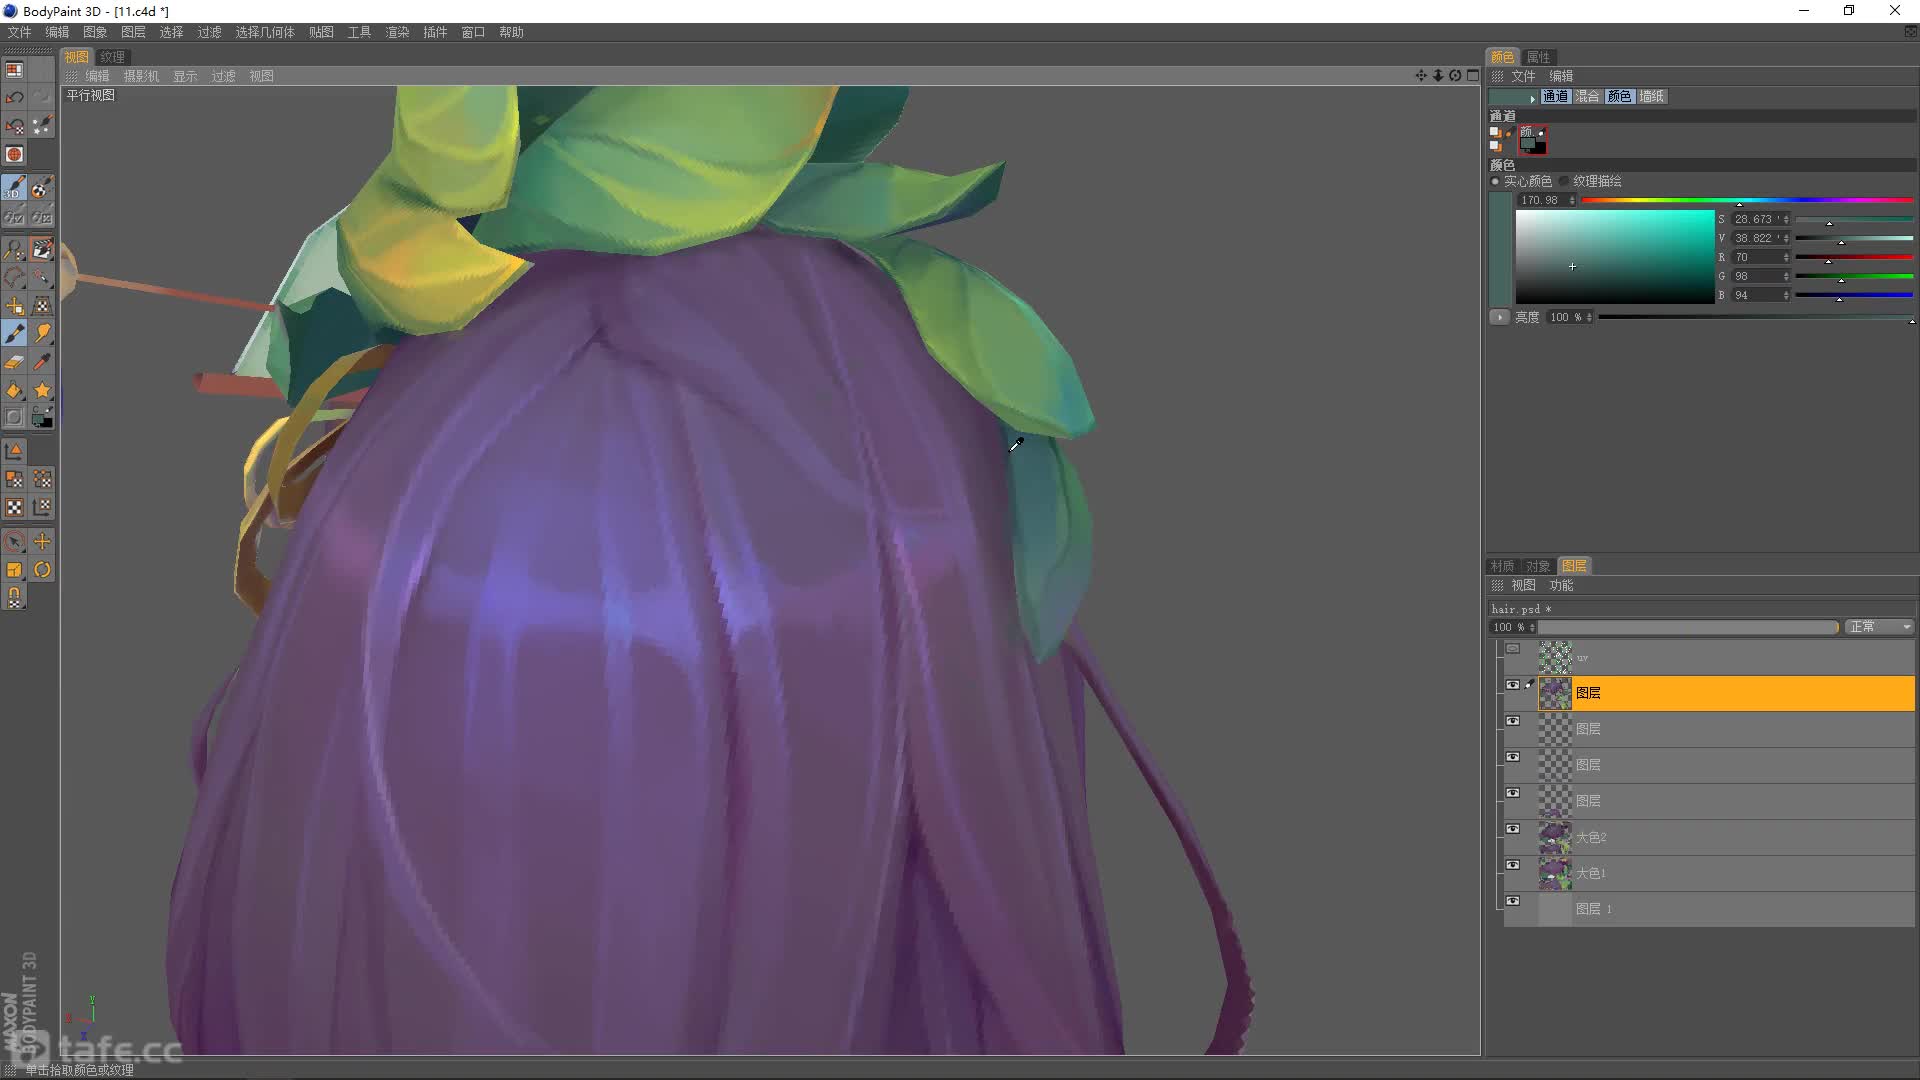
Task: Click the R value 70 stepper arrows
Action: pyautogui.click(x=1786, y=257)
